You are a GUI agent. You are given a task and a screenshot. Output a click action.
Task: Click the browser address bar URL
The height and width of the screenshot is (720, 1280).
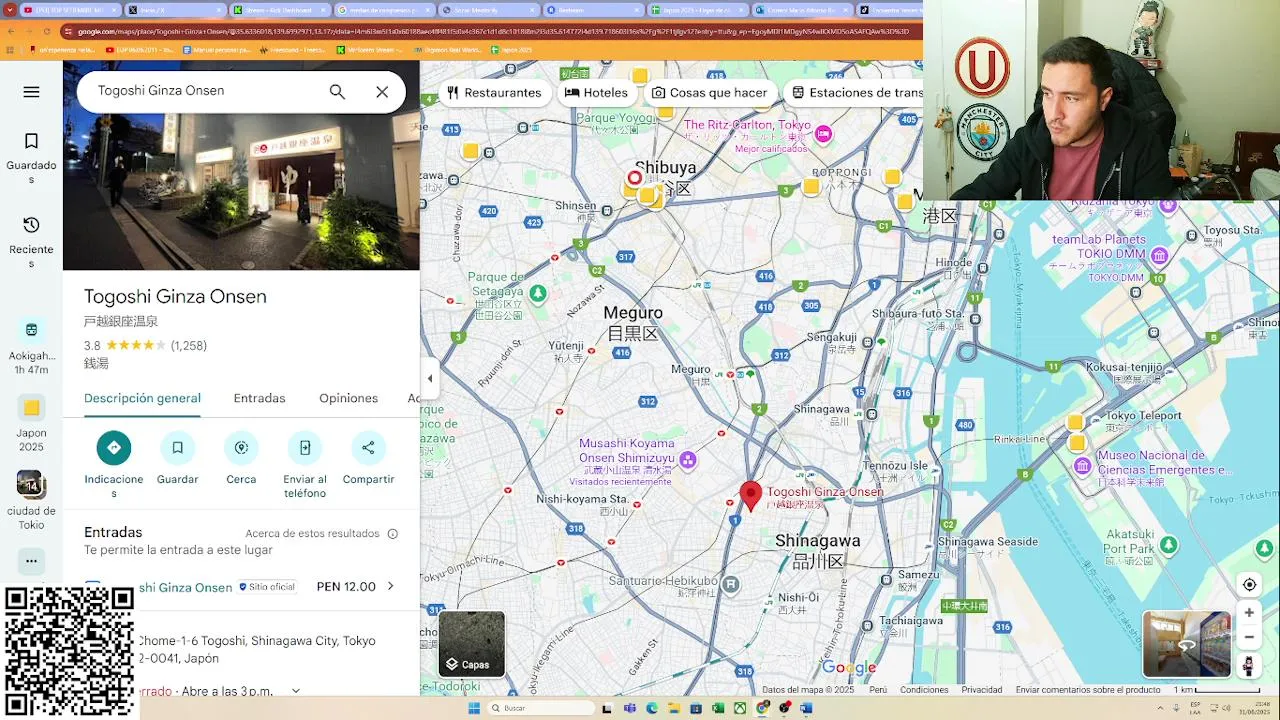(x=493, y=31)
